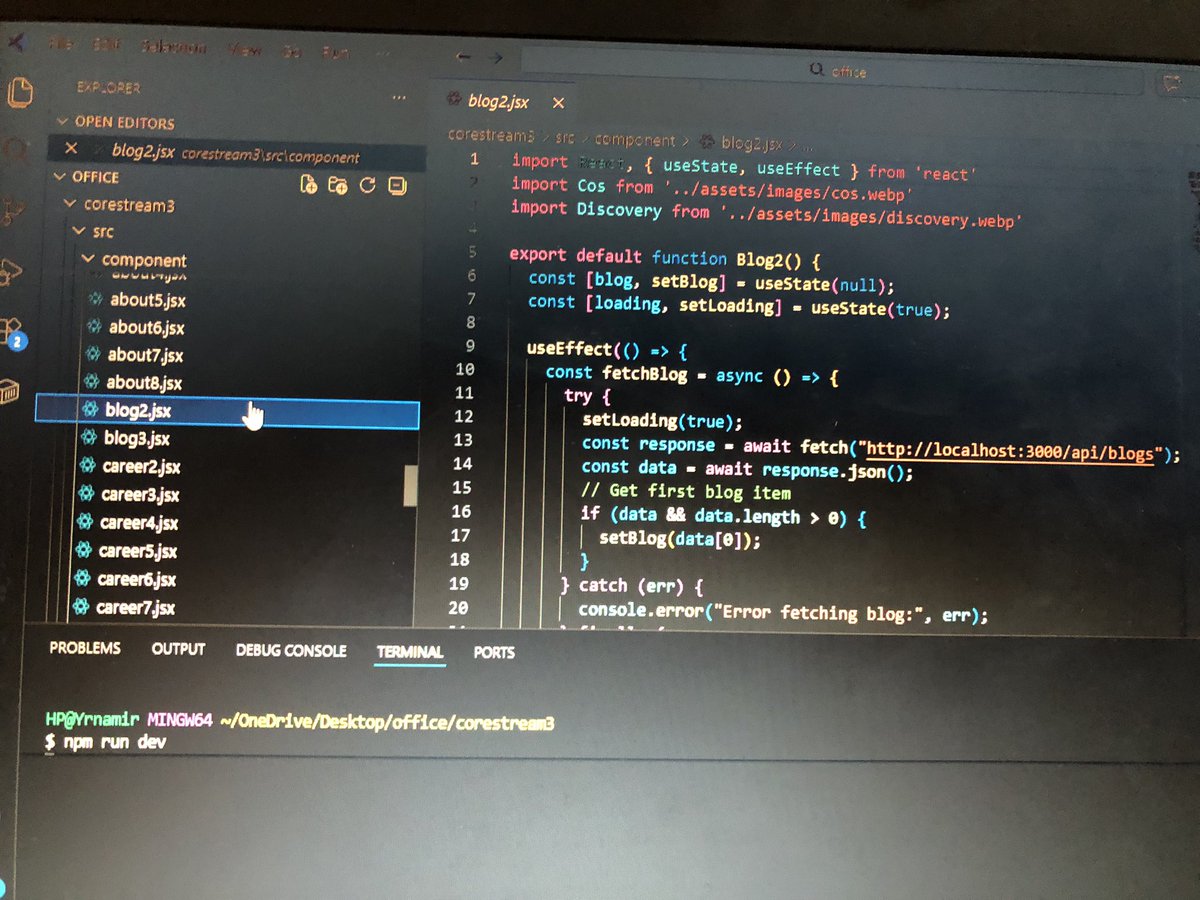Refresh the Explorer file tree
Viewport: 1200px width, 900px height.
(x=367, y=185)
